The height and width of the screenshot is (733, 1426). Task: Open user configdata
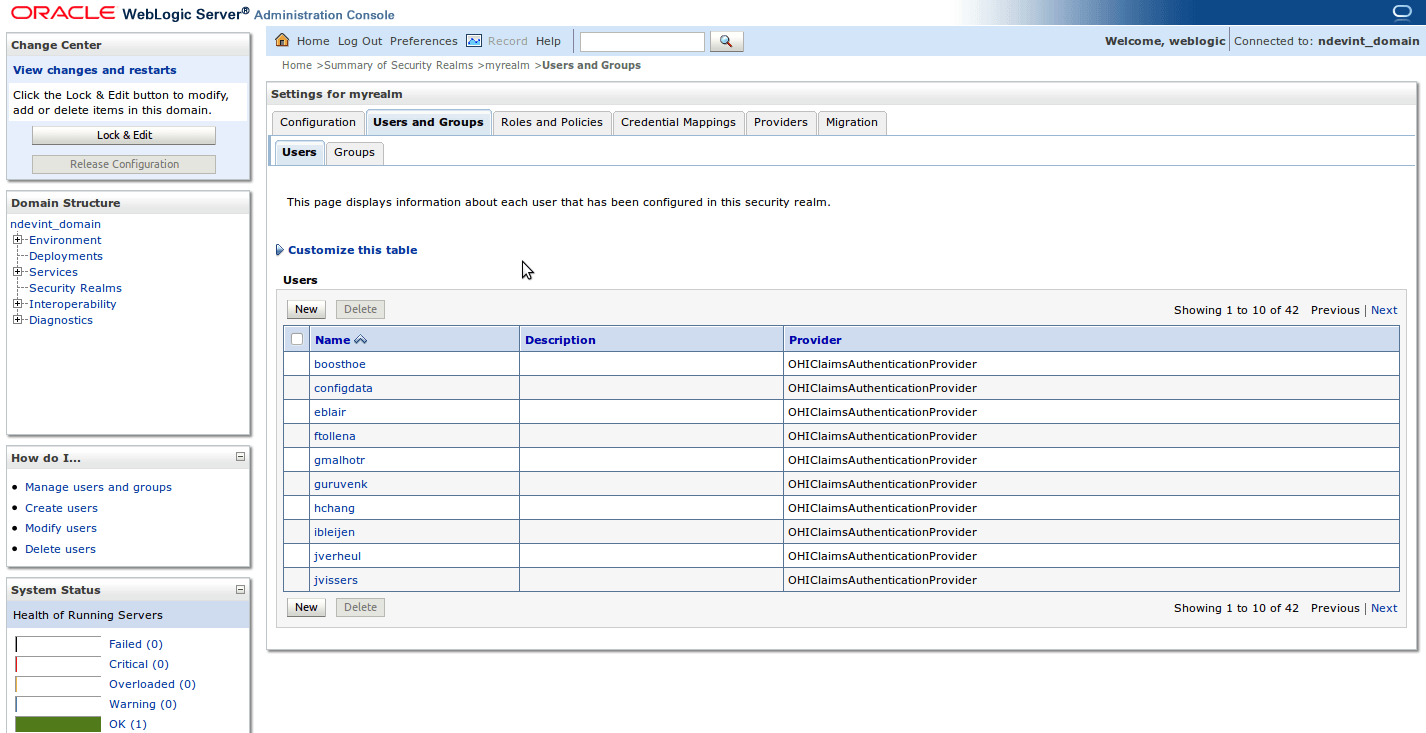click(x=343, y=388)
